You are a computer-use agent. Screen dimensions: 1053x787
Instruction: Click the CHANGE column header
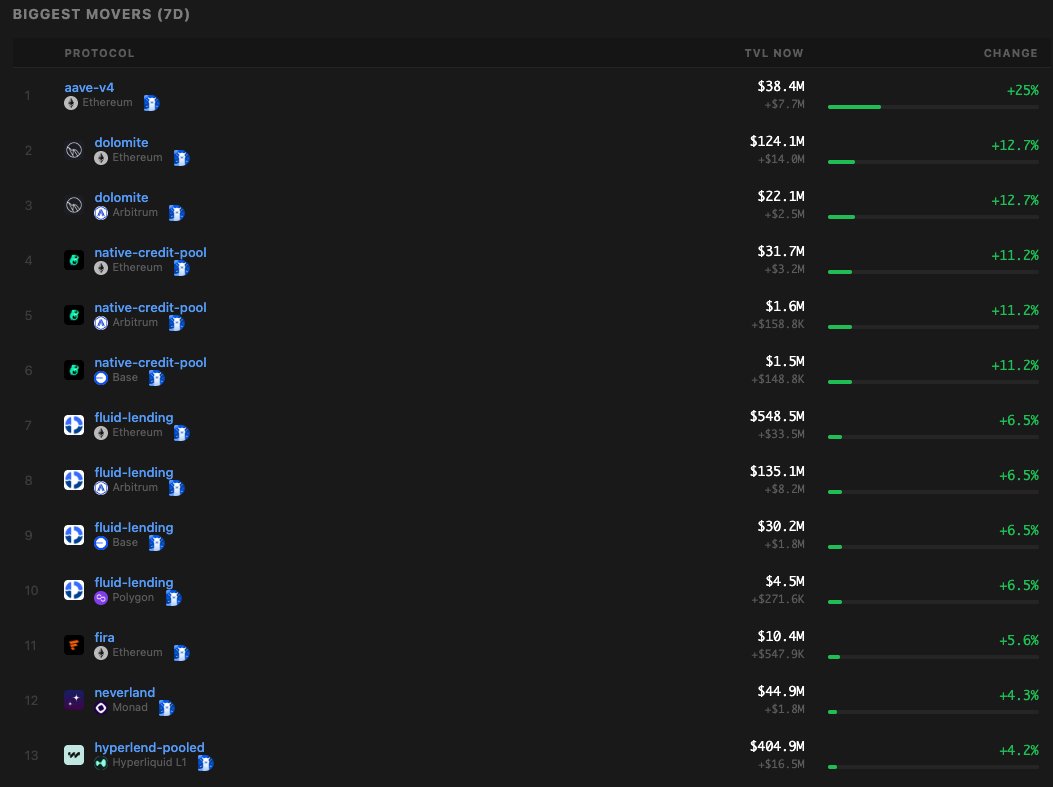1011,53
